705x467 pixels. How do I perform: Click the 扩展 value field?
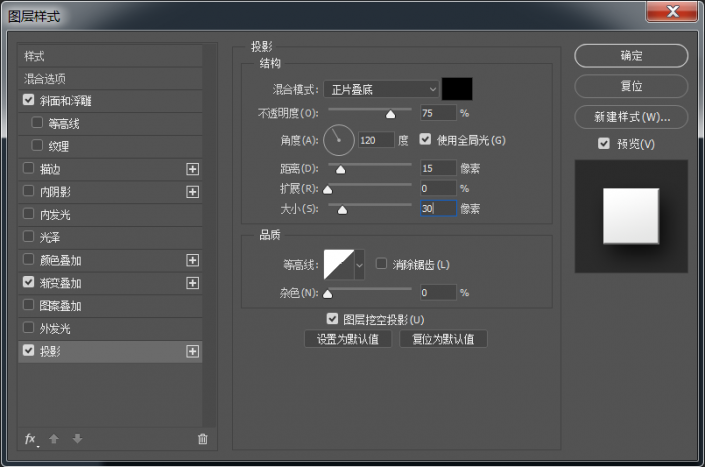click(438, 188)
